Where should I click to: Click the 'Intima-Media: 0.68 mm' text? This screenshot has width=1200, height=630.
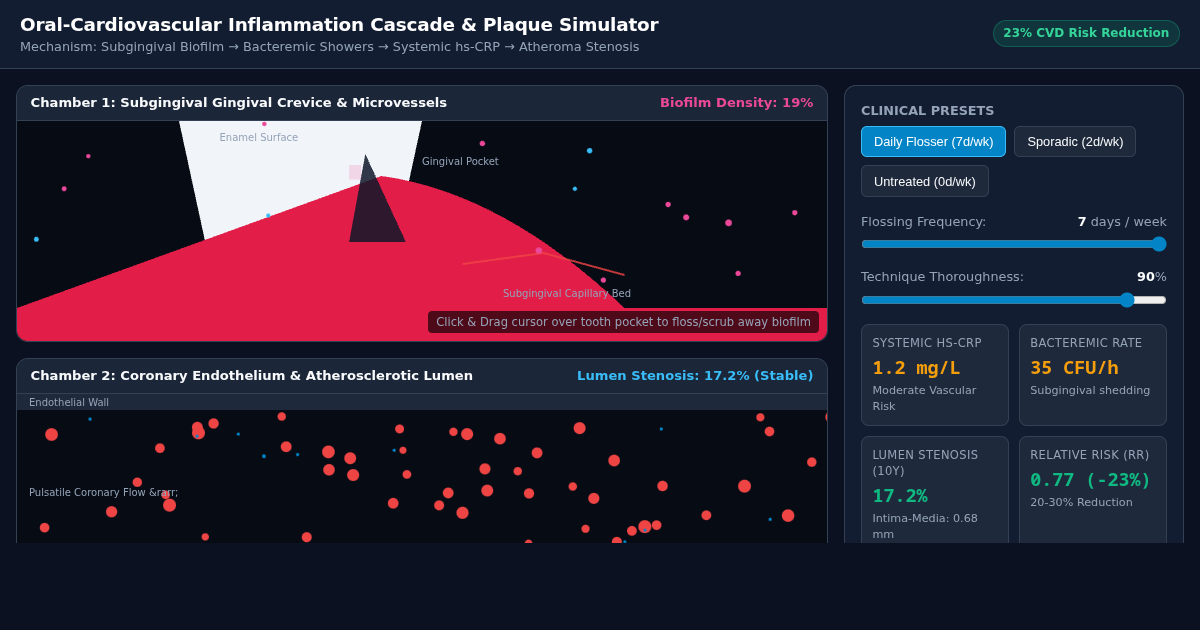[925, 526]
